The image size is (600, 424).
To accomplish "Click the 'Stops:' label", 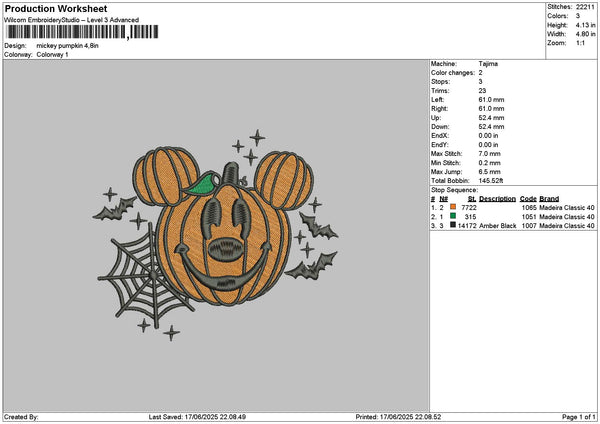I will 440,82.
